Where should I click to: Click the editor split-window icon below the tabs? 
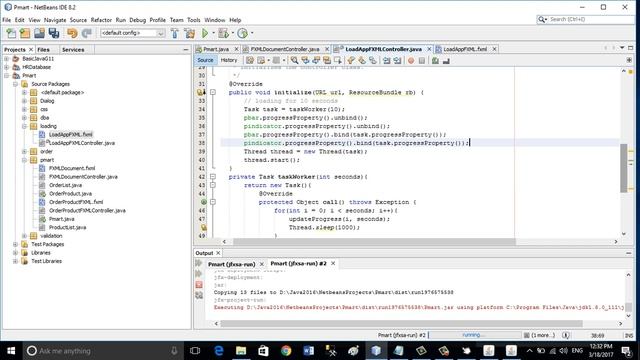pos(629,60)
